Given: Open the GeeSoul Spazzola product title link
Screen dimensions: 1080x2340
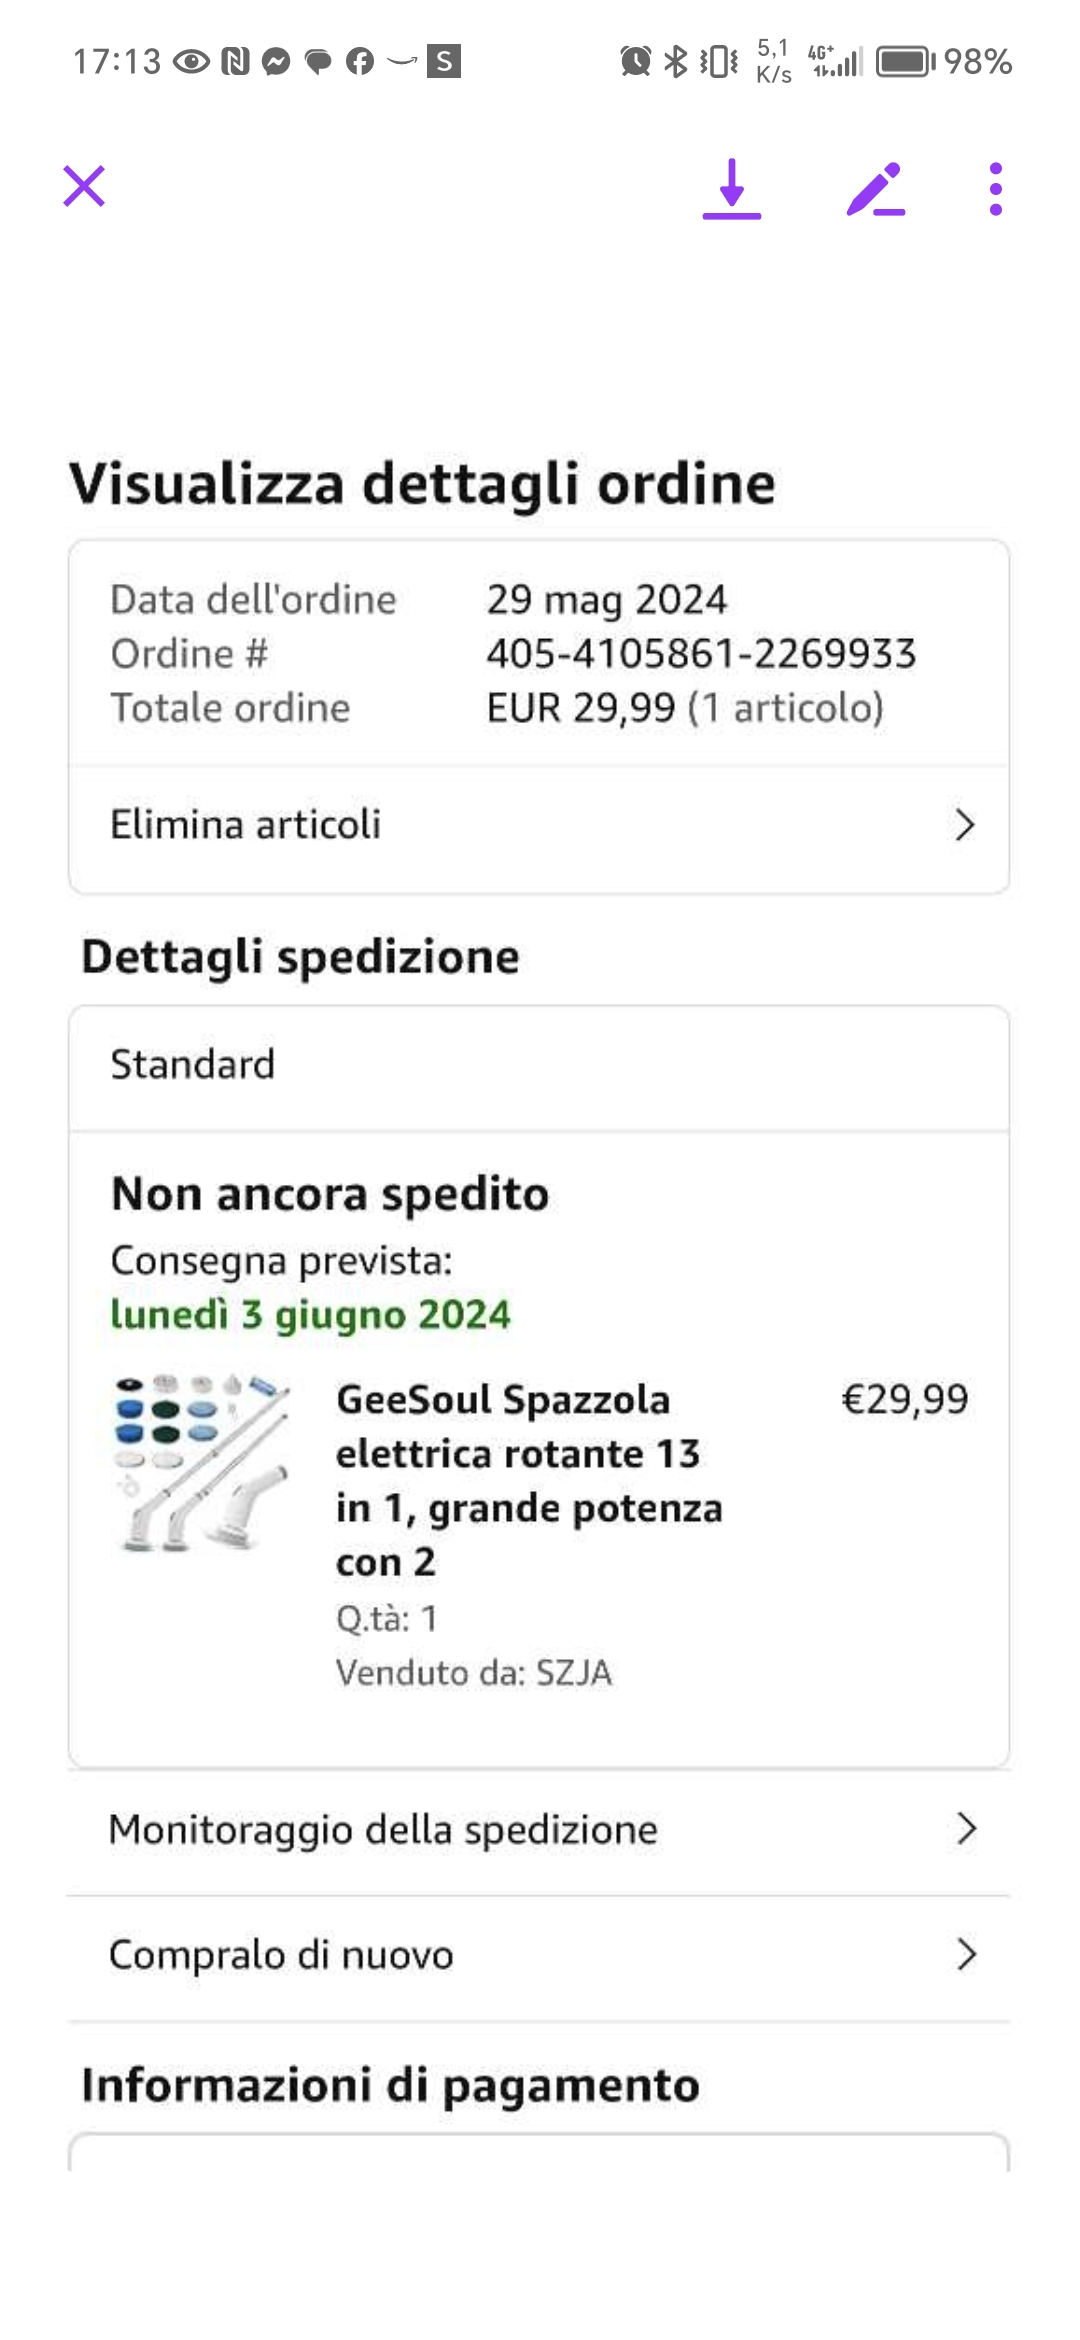Looking at the screenshot, I should pyautogui.click(x=529, y=1480).
